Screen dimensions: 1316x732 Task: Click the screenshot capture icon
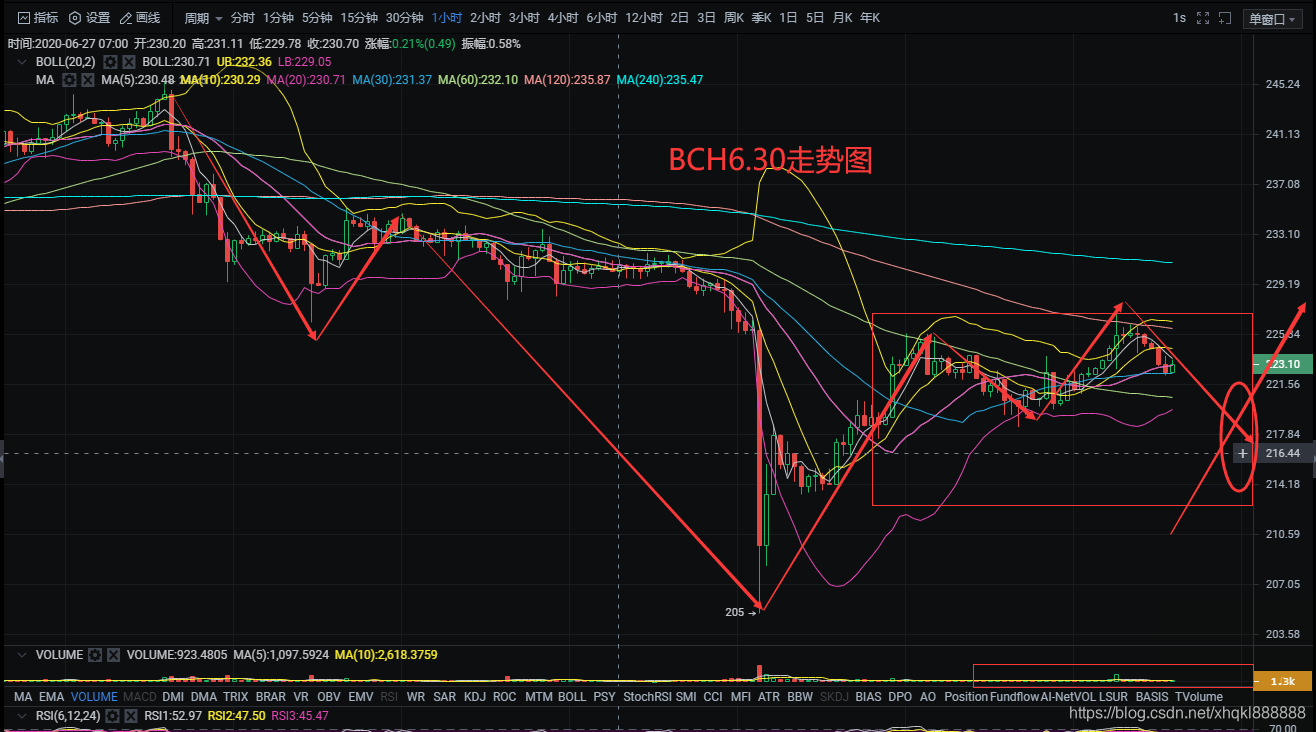click(1224, 18)
